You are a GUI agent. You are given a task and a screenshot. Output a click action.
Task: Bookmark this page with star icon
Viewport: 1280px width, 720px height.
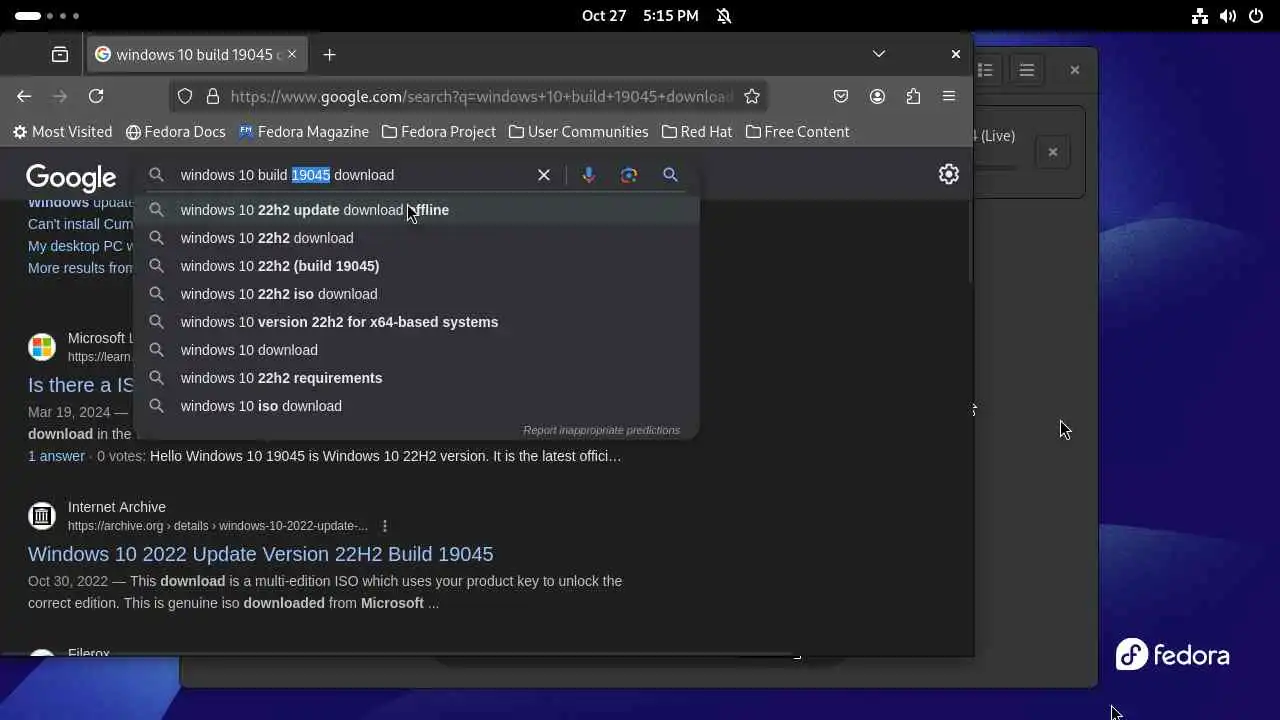pyautogui.click(x=752, y=96)
